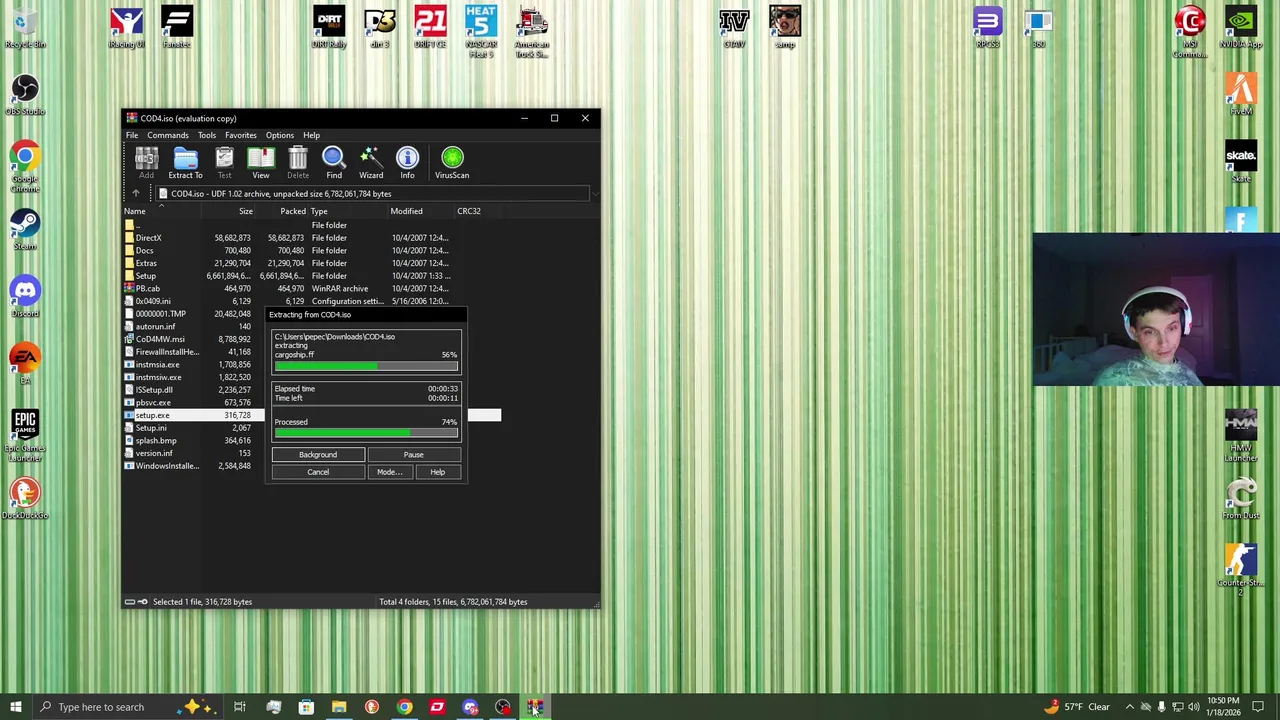Click the Mode... button
Viewport: 1280px width, 720px height.
[x=390, y=472]
